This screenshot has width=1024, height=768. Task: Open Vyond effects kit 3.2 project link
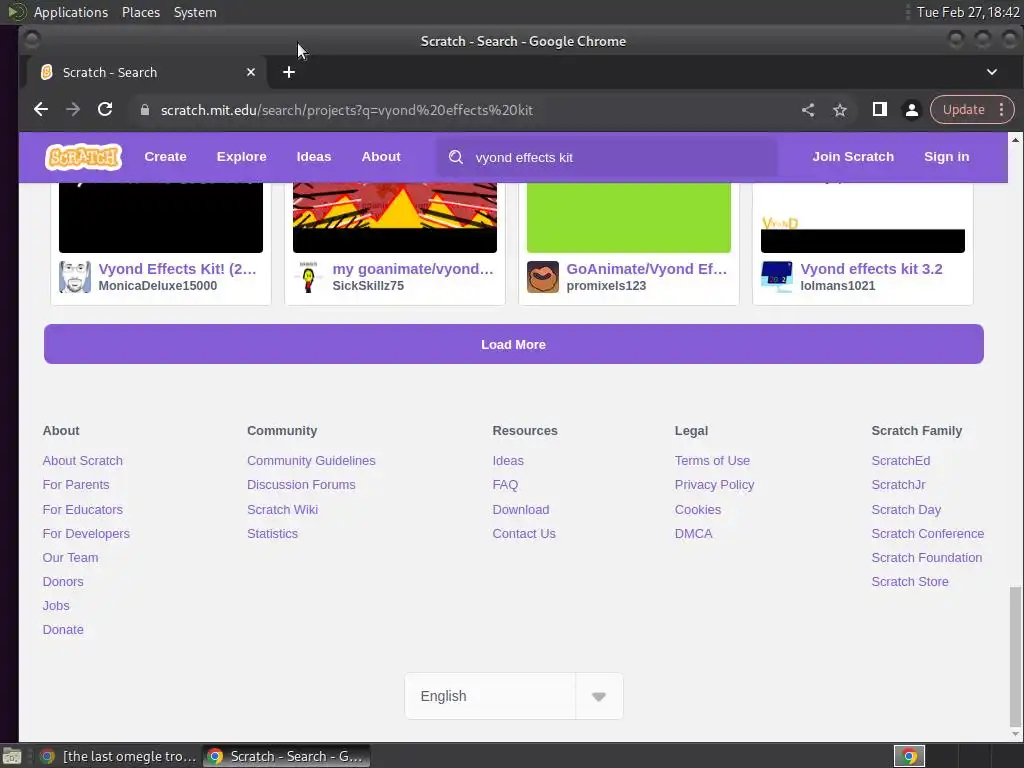[x=871, y=269]
